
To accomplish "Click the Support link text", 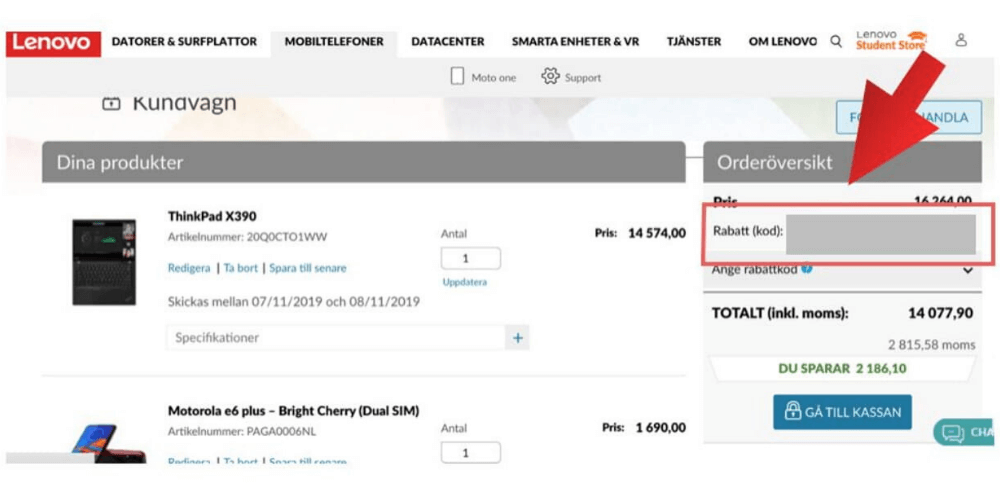I will point(583,78).
